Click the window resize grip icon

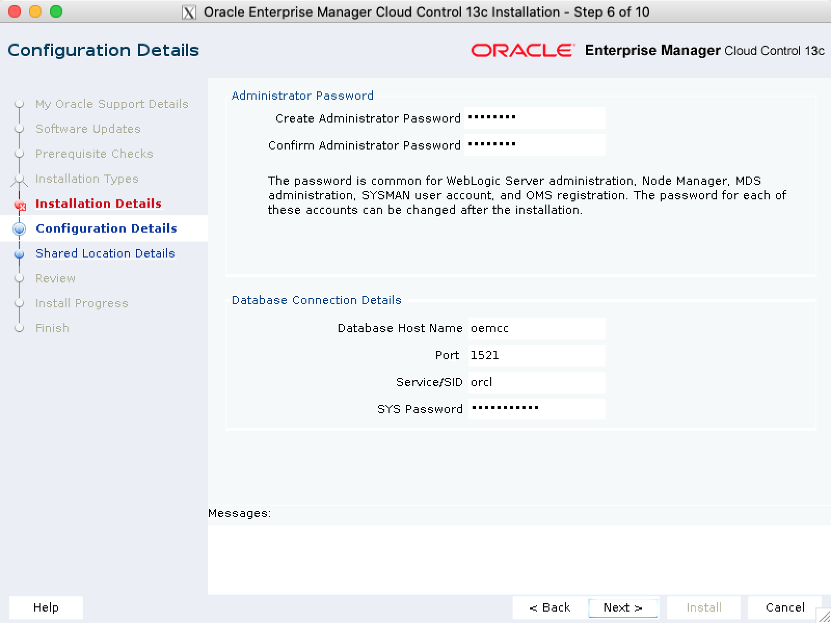click(823, 616)
